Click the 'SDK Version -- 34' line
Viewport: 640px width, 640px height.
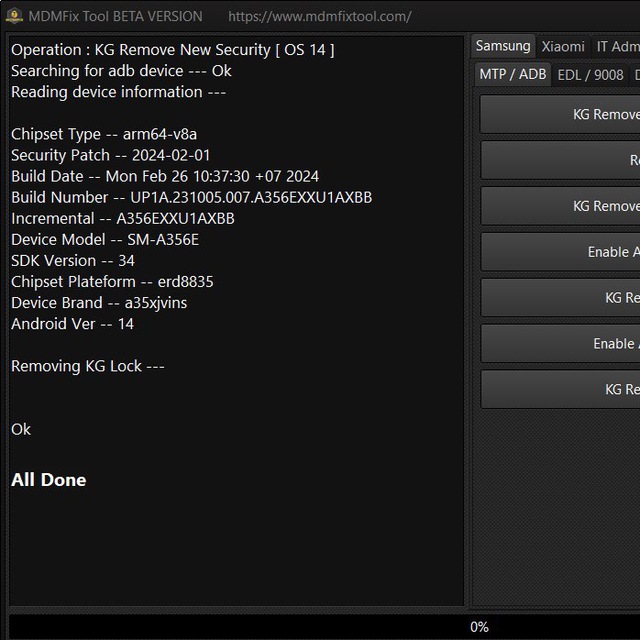pyautogui.click(x=73, y=261)
